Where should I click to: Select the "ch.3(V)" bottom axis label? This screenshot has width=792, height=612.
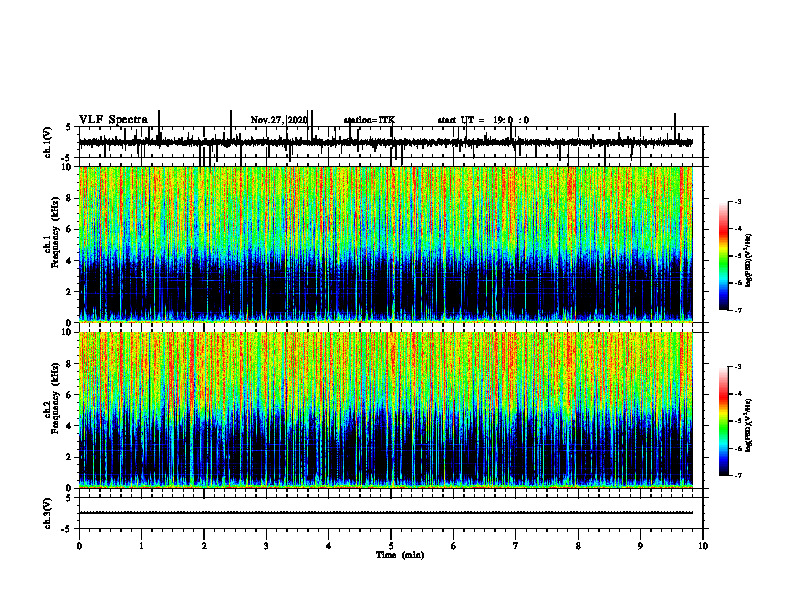point(48,513)
